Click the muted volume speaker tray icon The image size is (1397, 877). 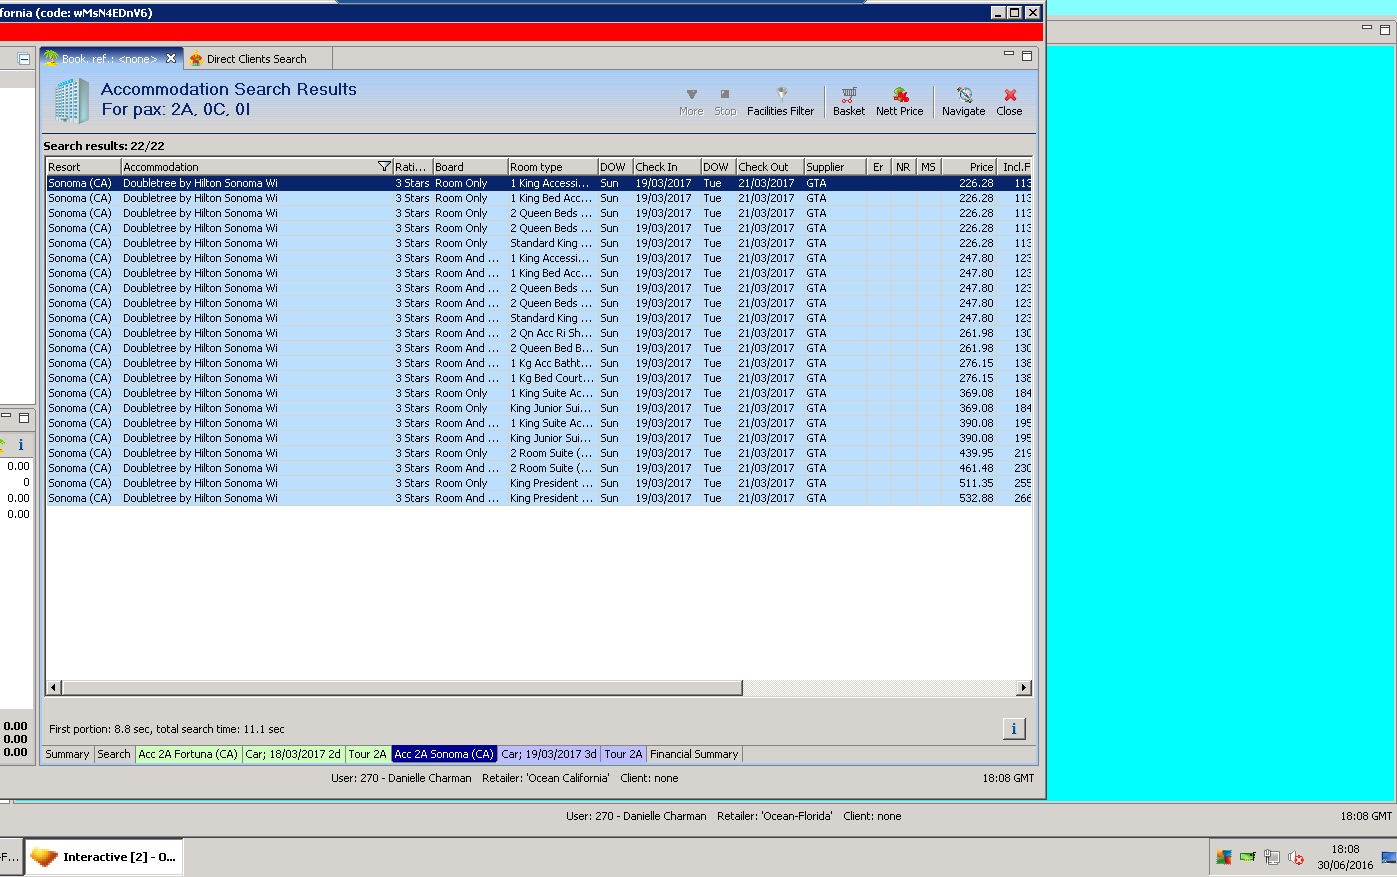(1296, 857)
